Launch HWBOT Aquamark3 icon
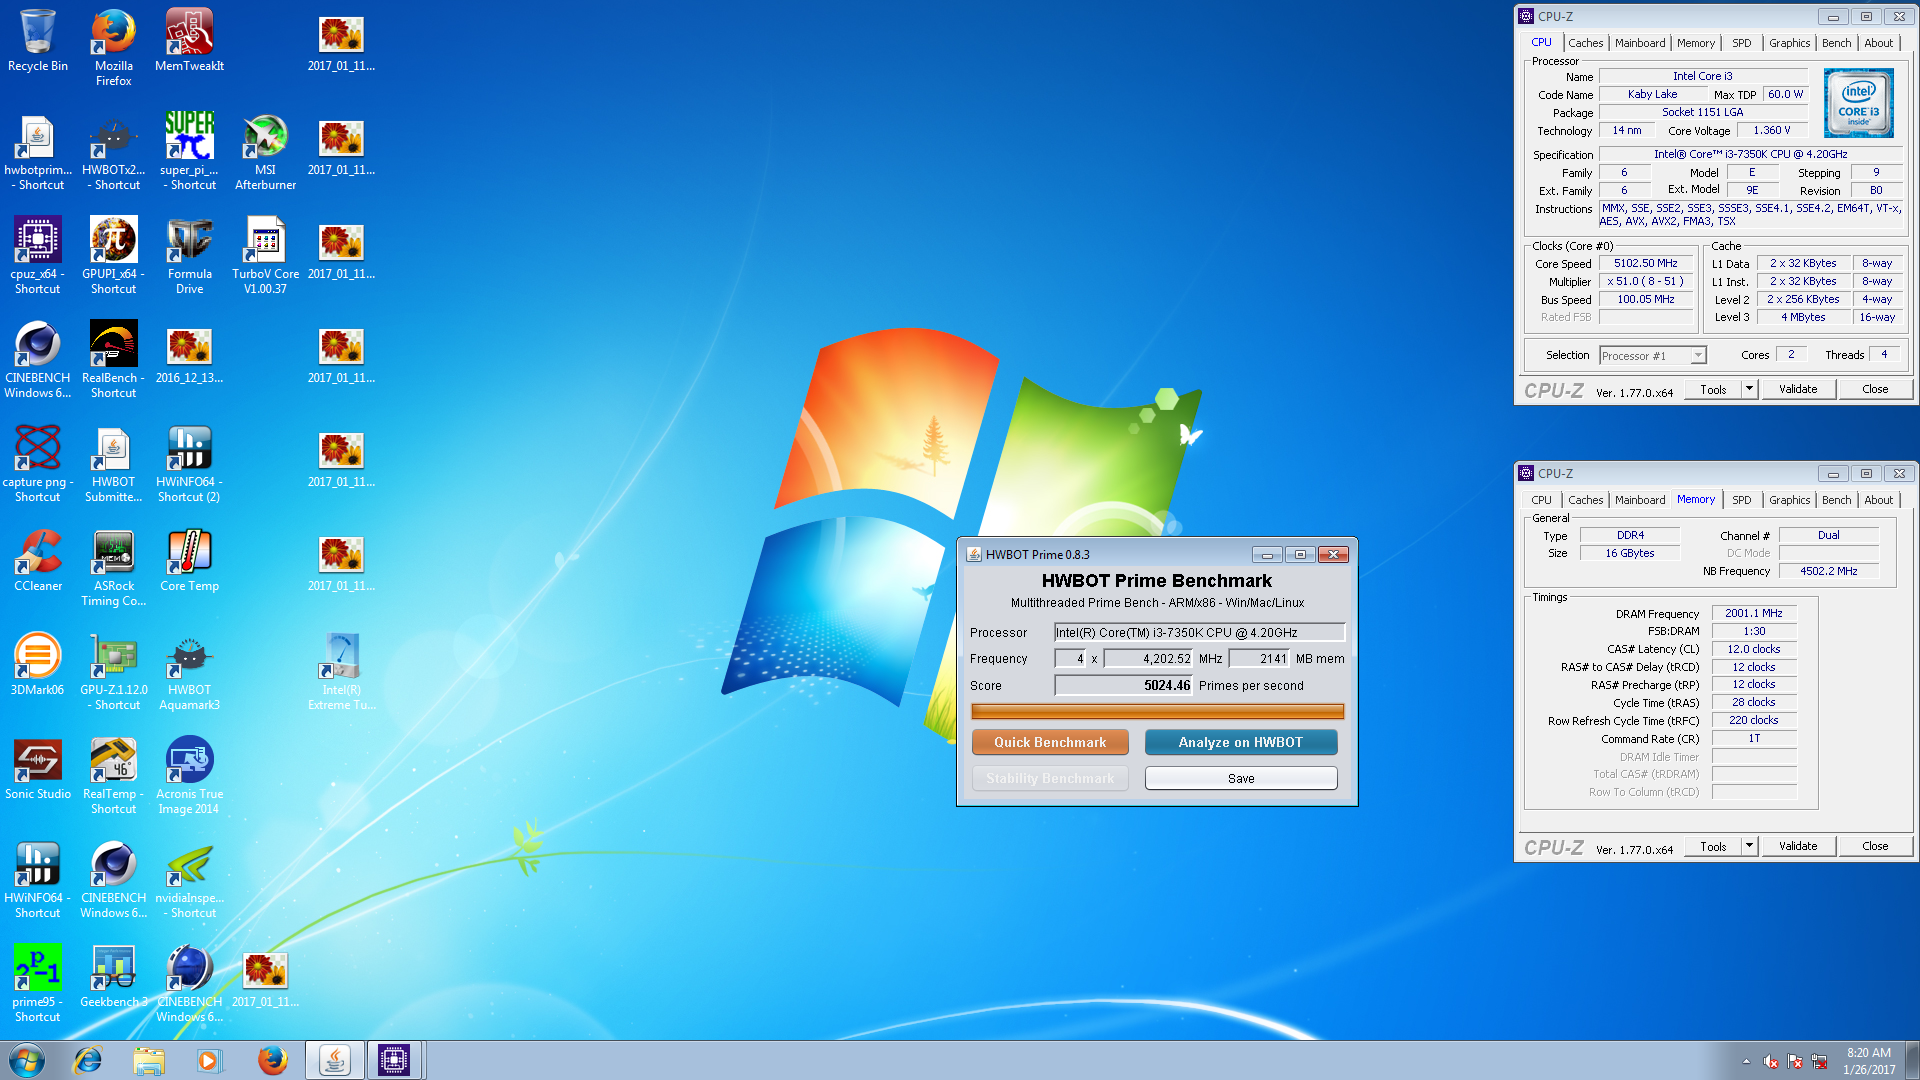Image resolution: width=1920 pixels, height=1080 pixels. pos(189,672)
